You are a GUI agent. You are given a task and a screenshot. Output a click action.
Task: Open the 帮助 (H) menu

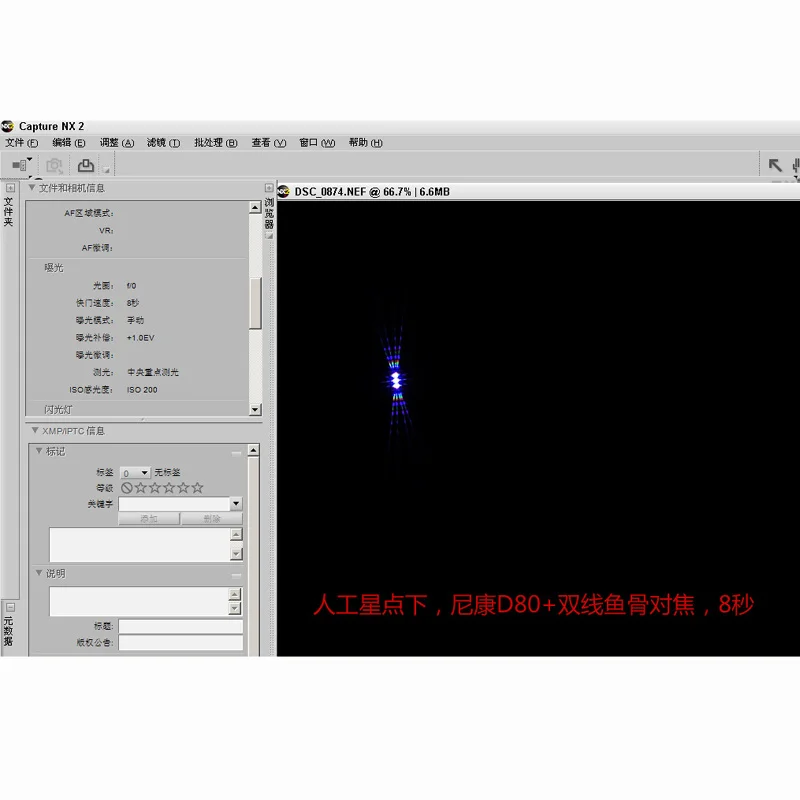tap(366, 143)
